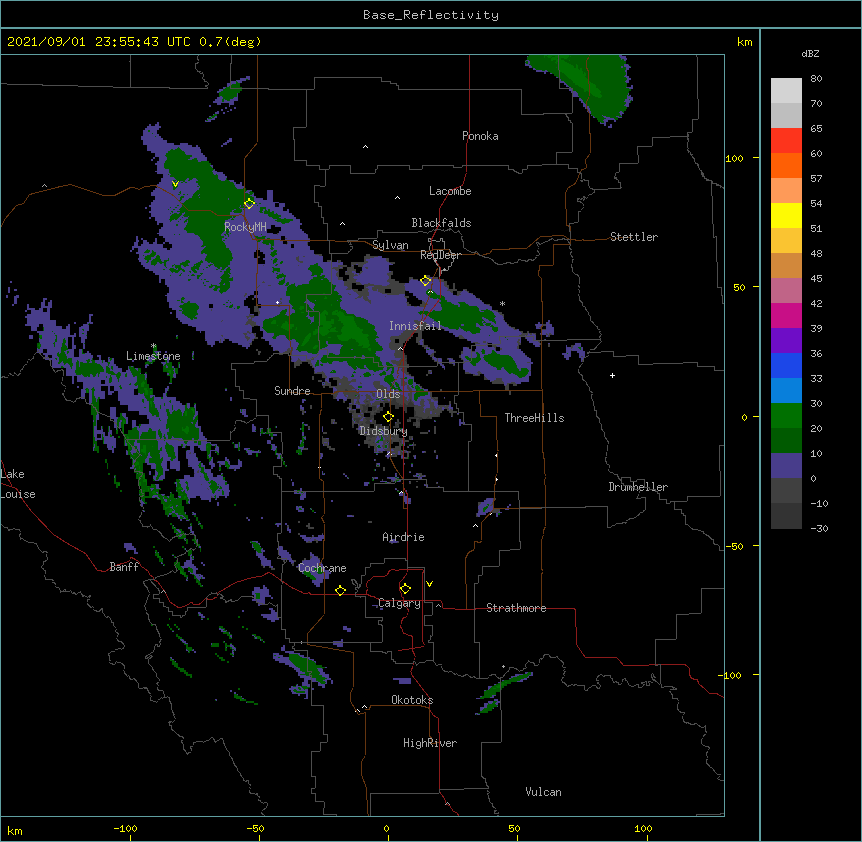Click the white plus marker west of Drumheller region
Screen dimensions: 862x842
[612, 375]
